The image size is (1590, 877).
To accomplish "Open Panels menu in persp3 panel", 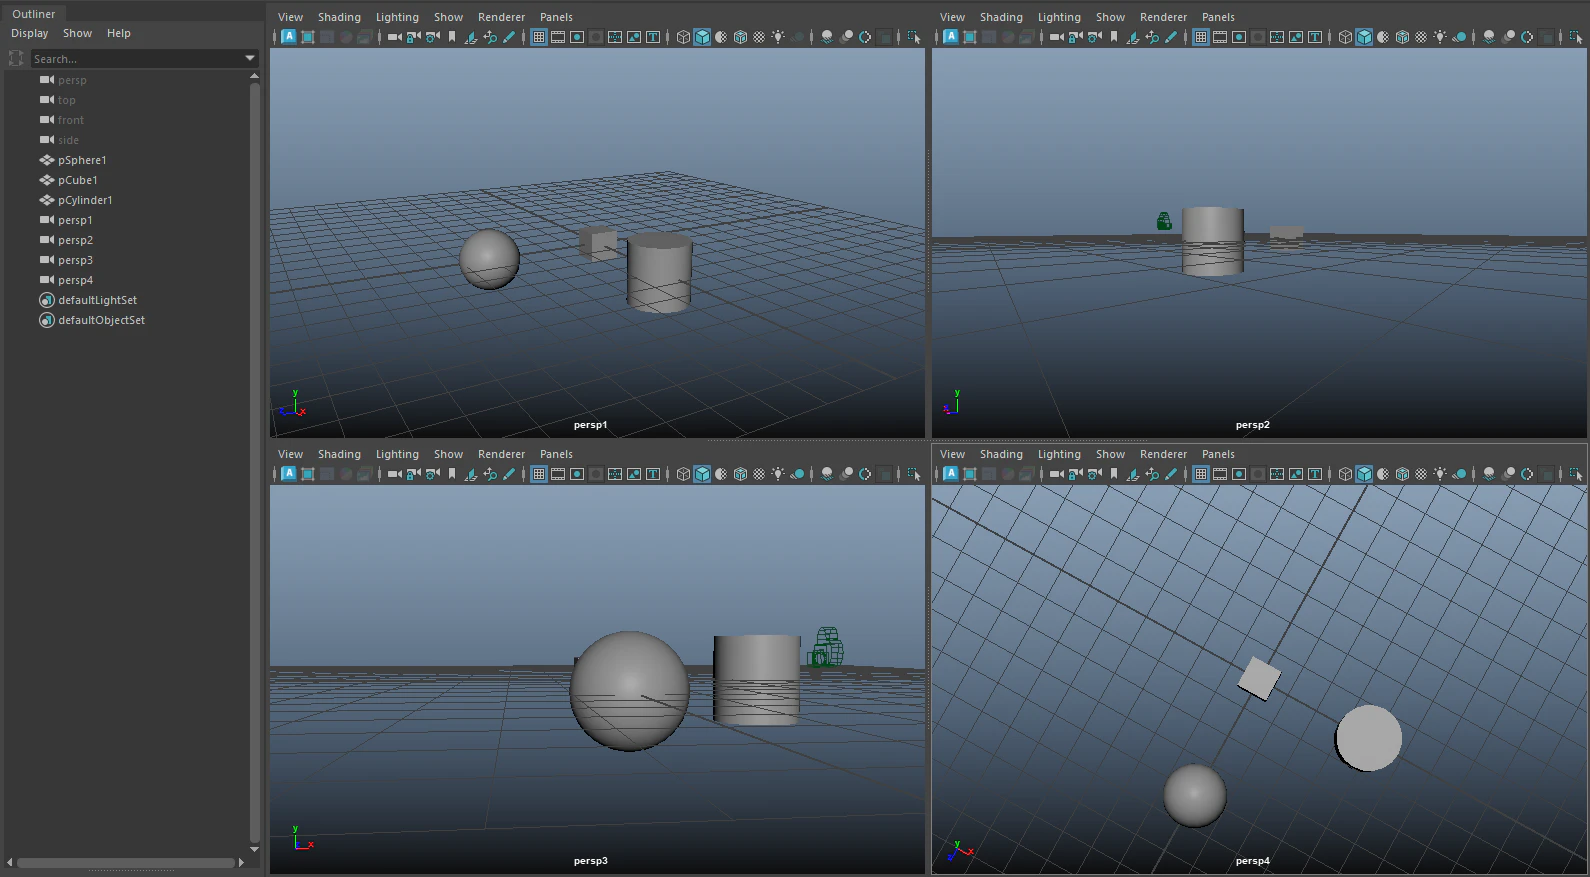I will point(556,454).
